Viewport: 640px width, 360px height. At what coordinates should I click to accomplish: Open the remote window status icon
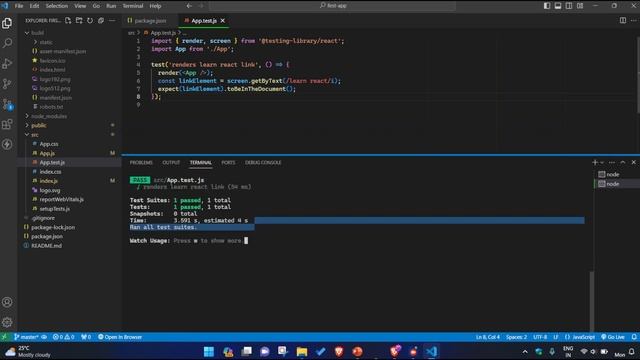click(4, 337)
